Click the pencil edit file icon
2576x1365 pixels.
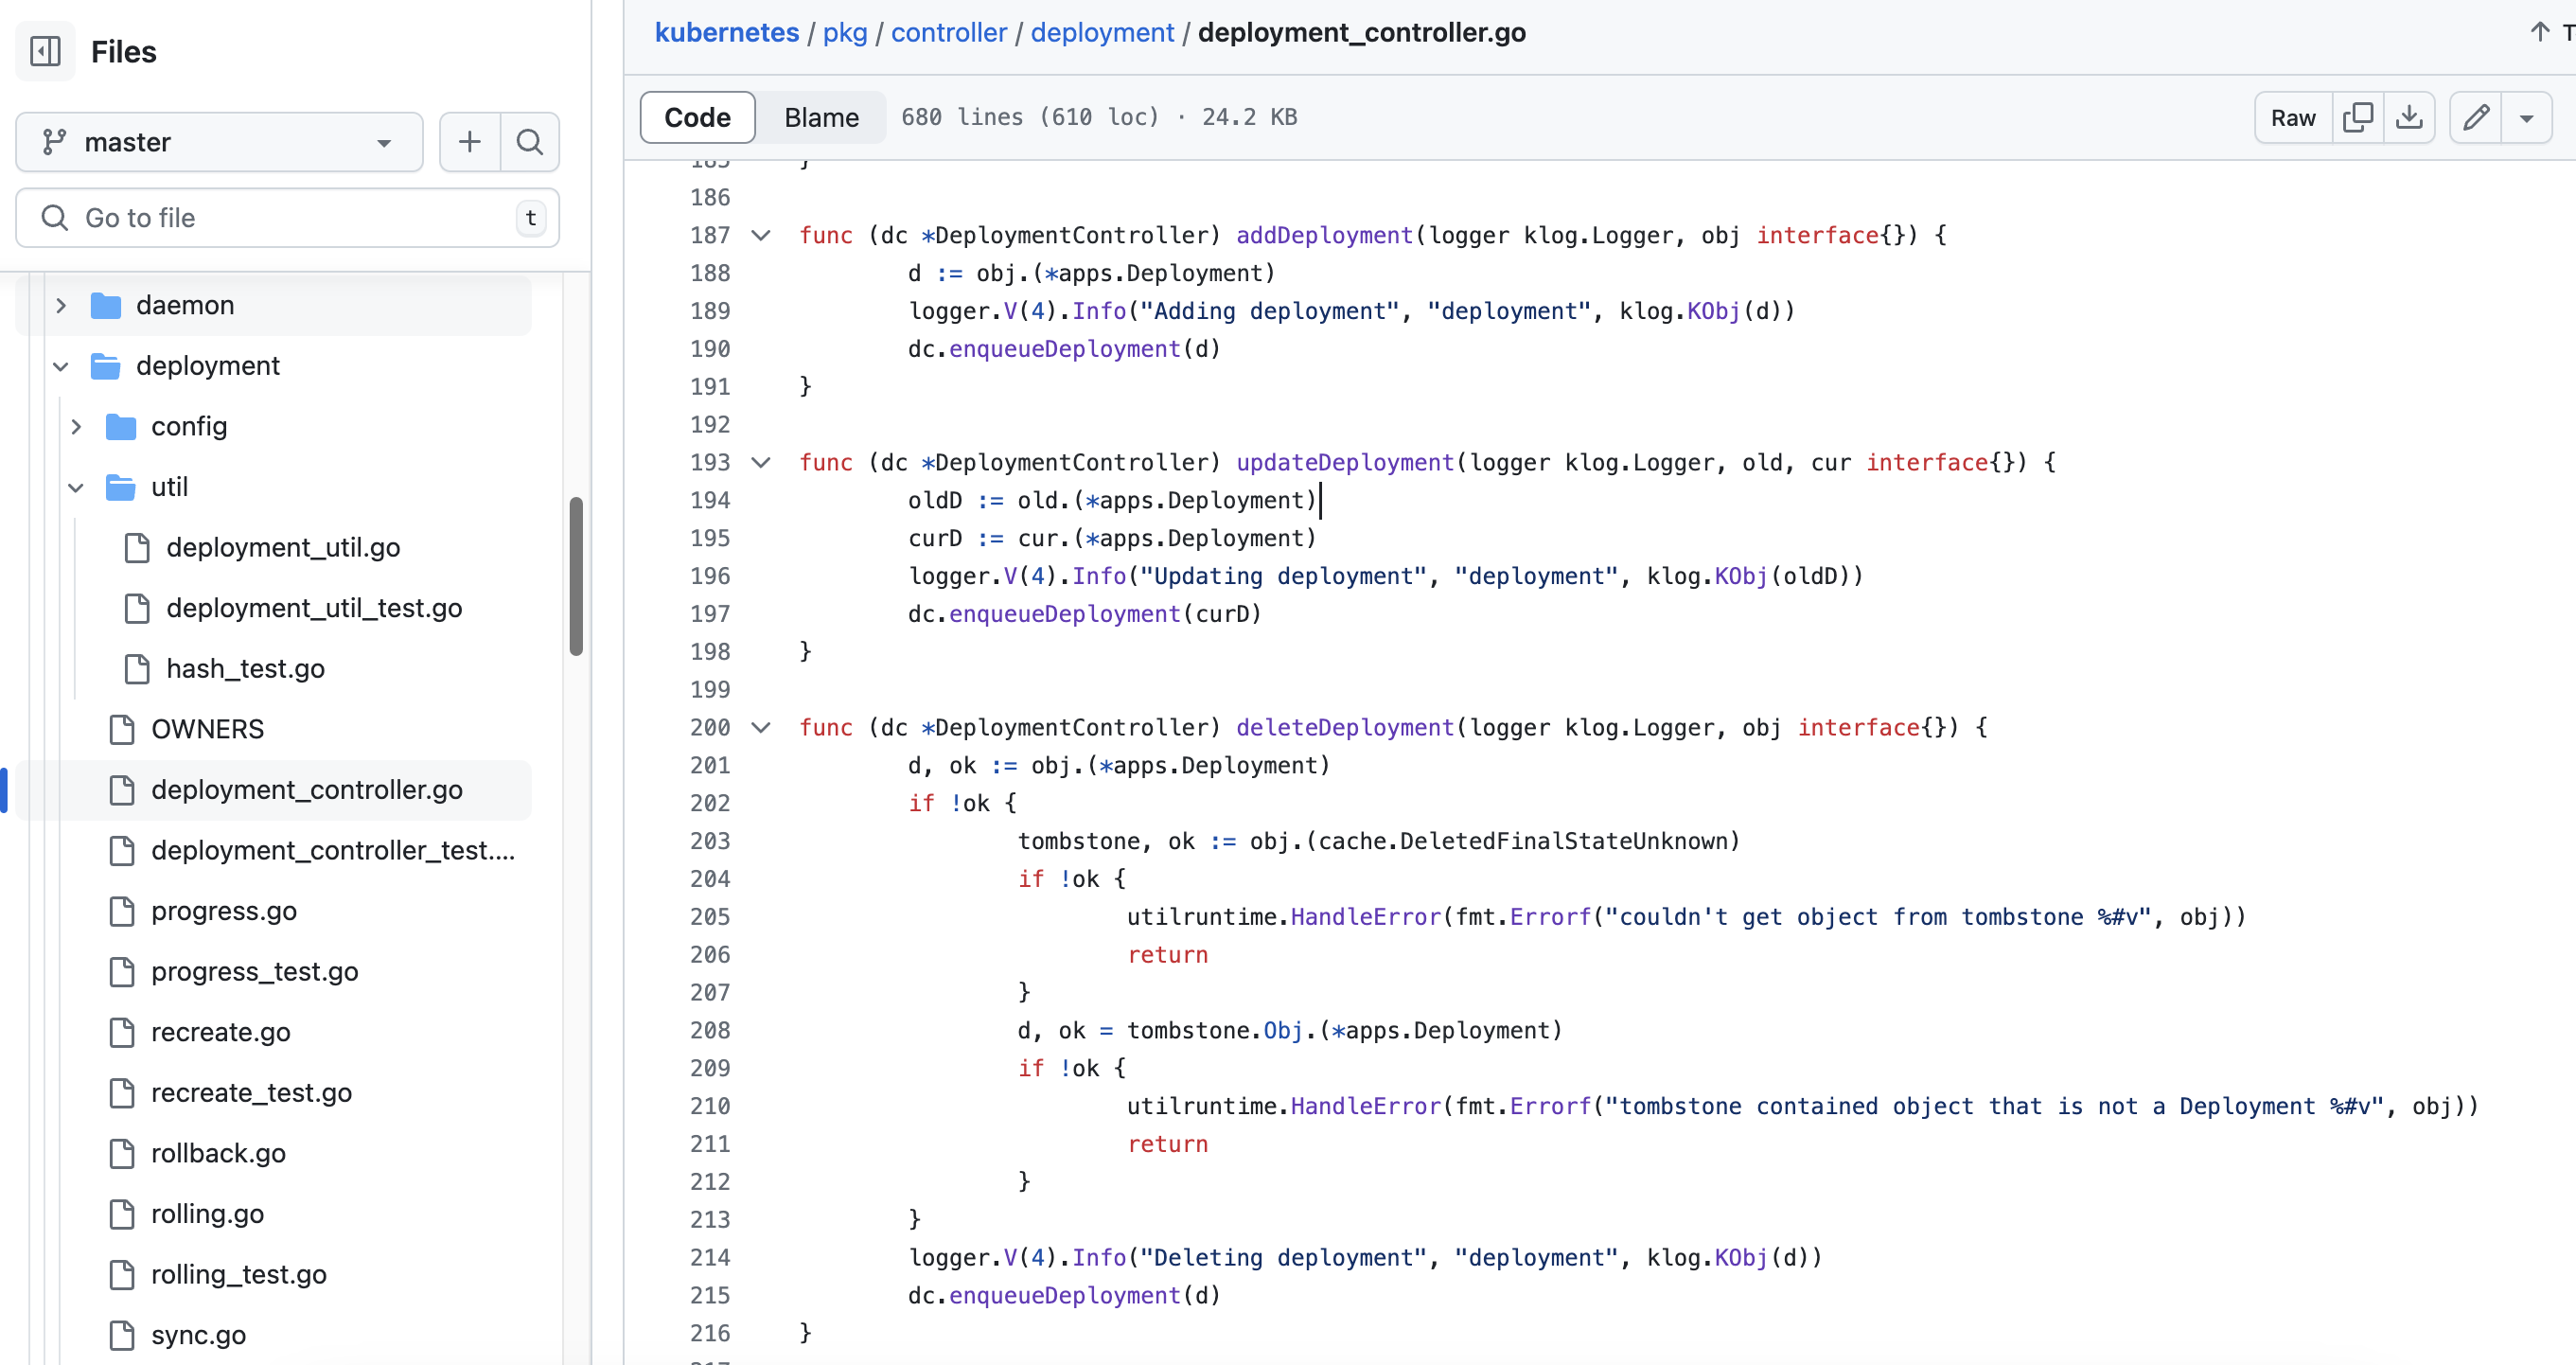click(x=2475, y=117)
